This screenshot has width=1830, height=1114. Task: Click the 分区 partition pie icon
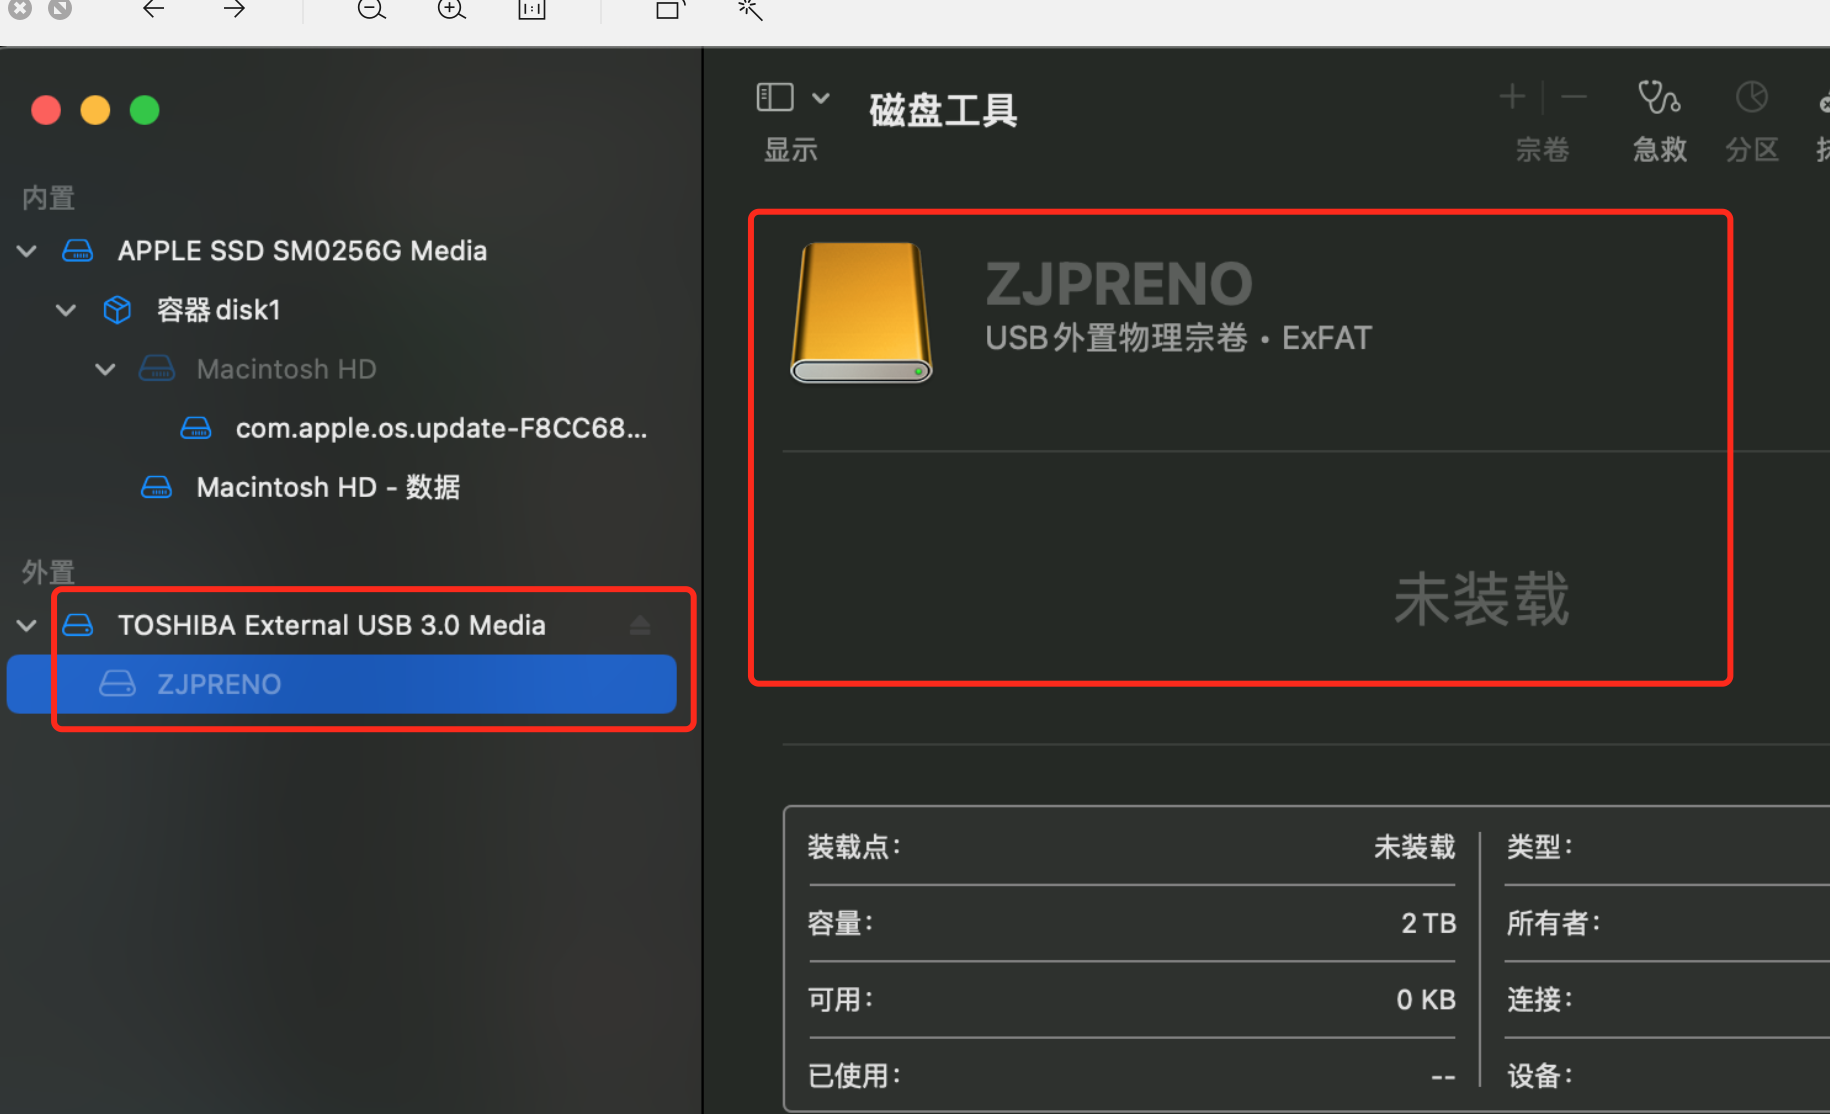(x=1751, y=98)
